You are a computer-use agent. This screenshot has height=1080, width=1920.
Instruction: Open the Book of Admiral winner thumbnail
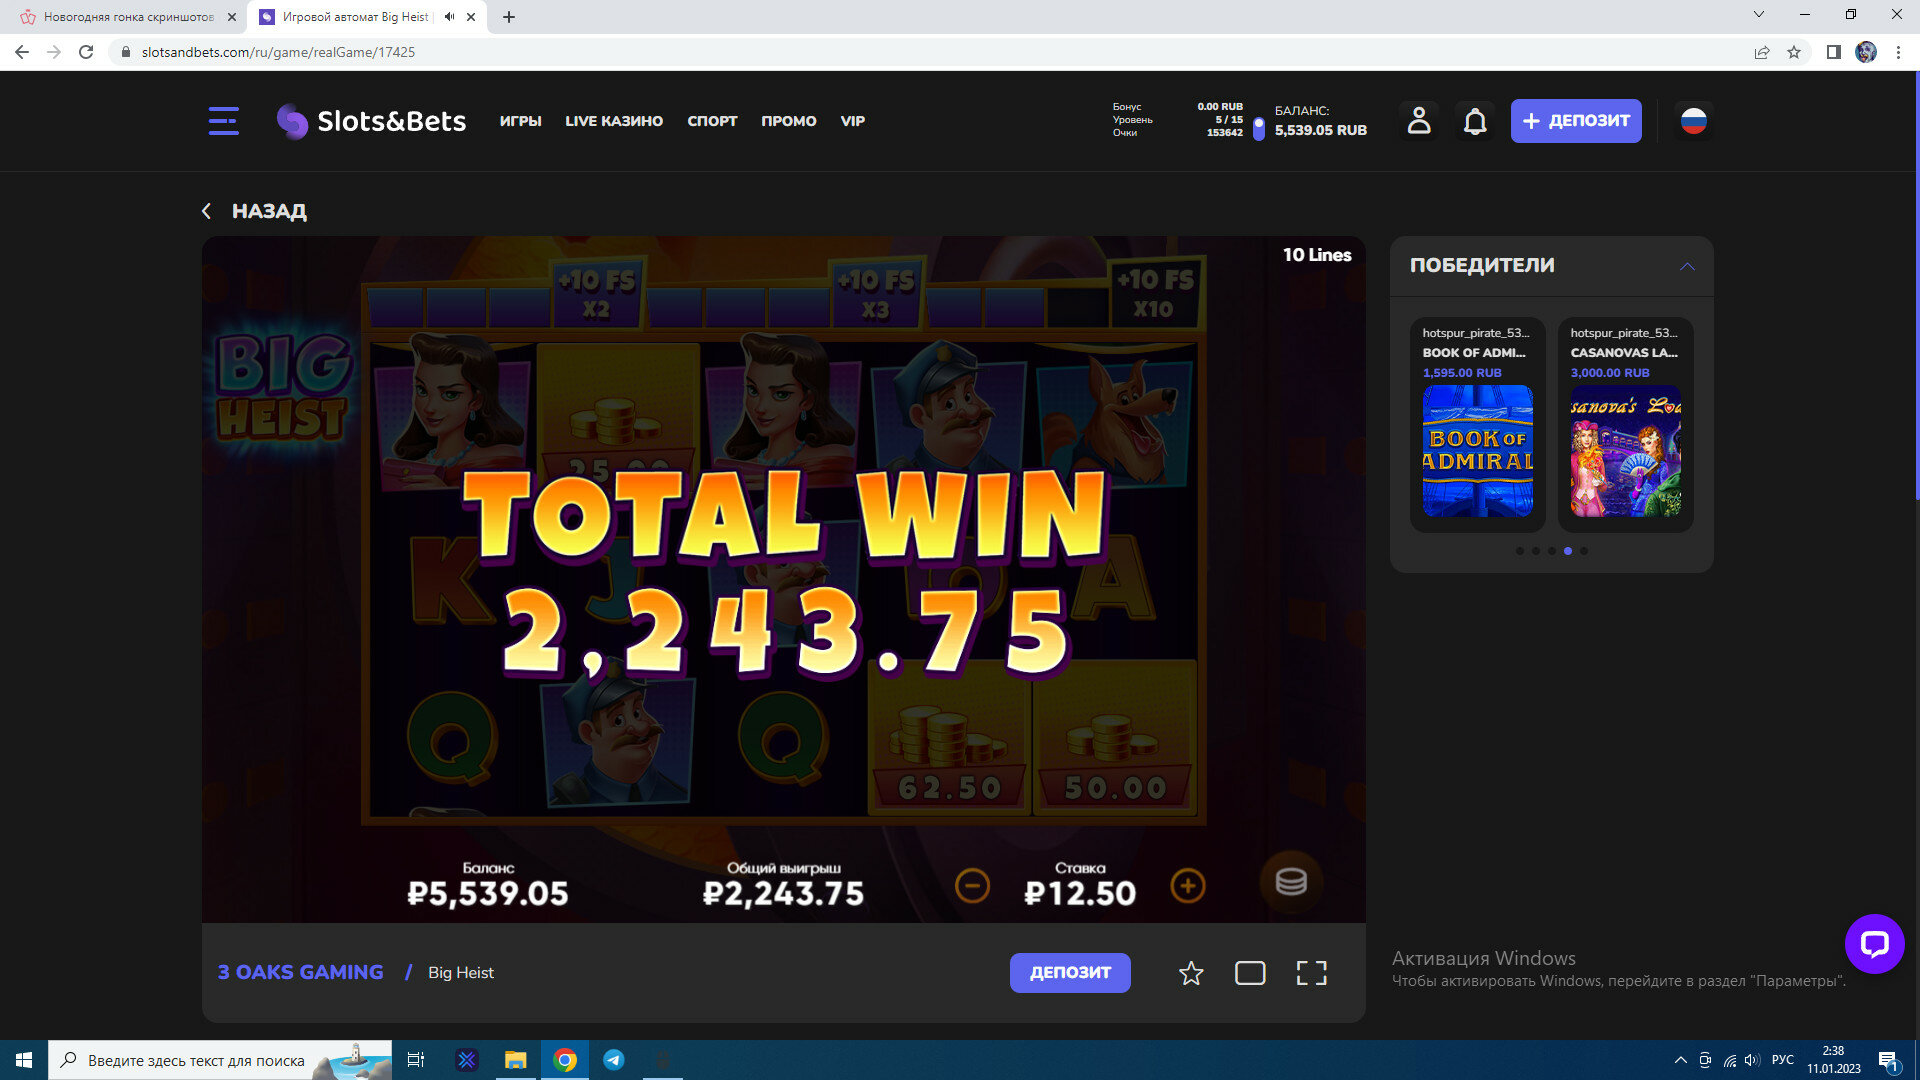(1477, 451)
